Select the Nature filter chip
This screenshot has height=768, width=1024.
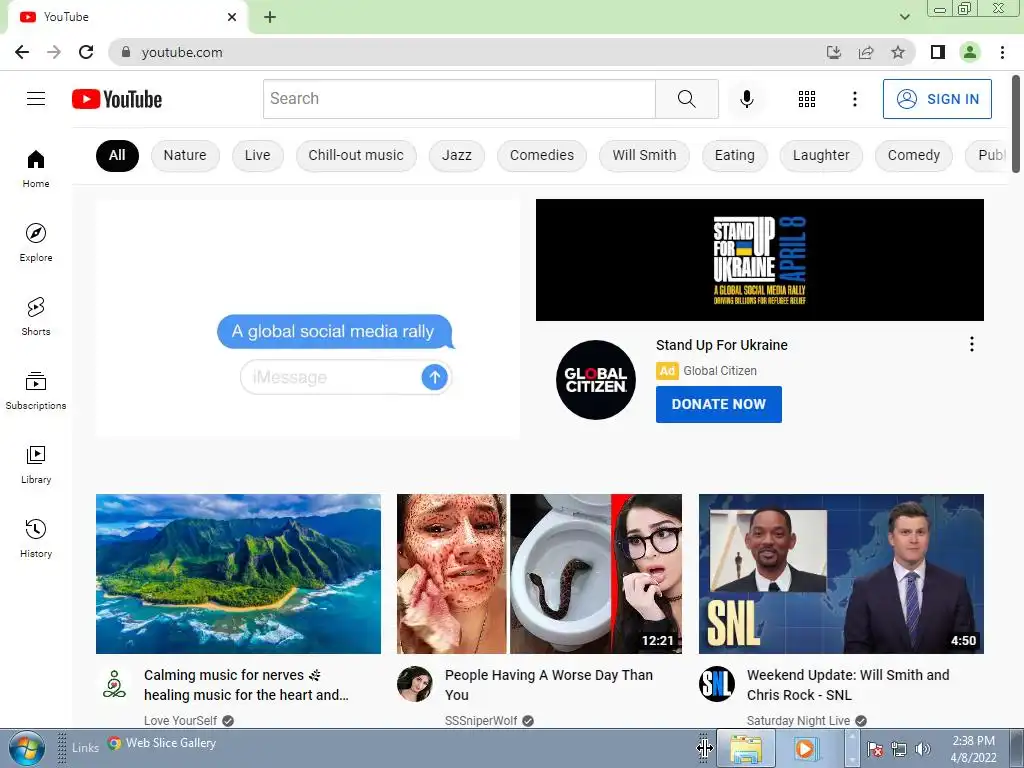185,155
